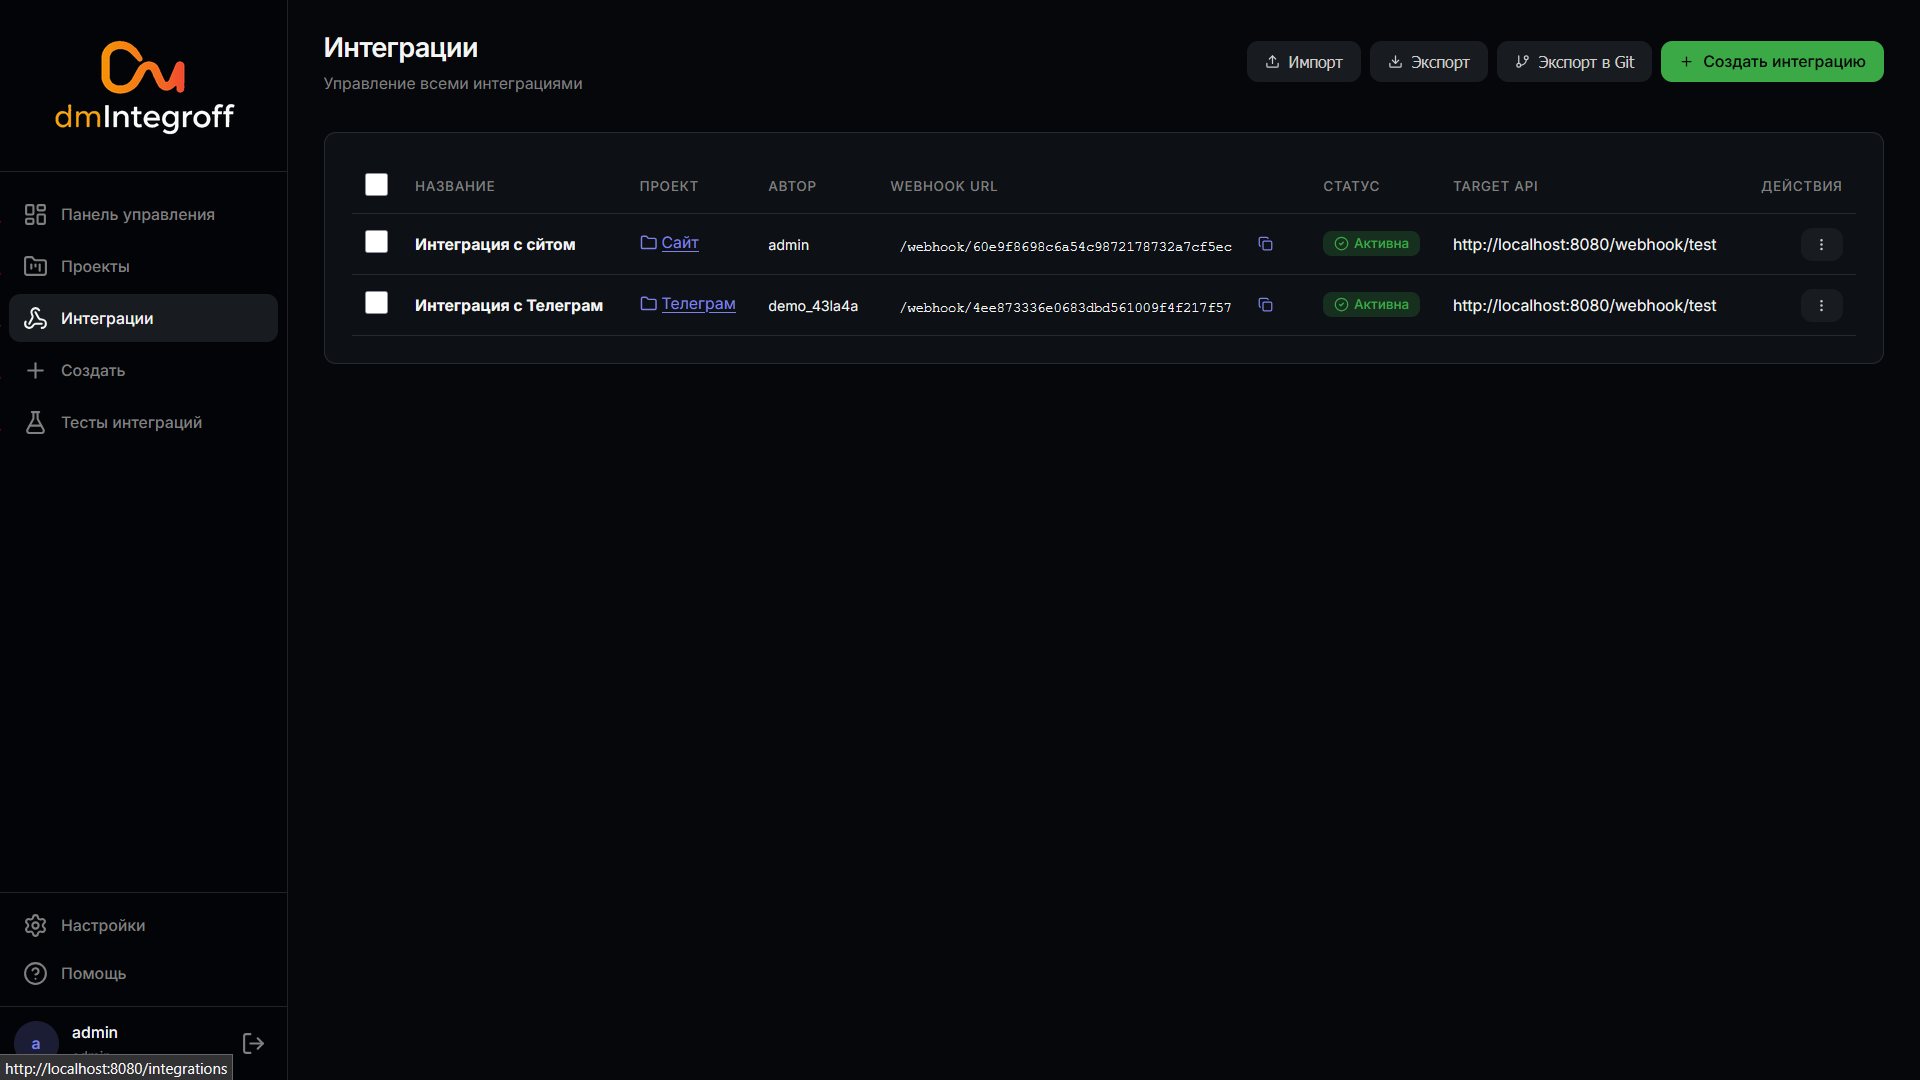Viewport: 1920px width, 1080px height.
Task: Toggle the select-all checkbox in table header
Action: (x=376, y=185)
